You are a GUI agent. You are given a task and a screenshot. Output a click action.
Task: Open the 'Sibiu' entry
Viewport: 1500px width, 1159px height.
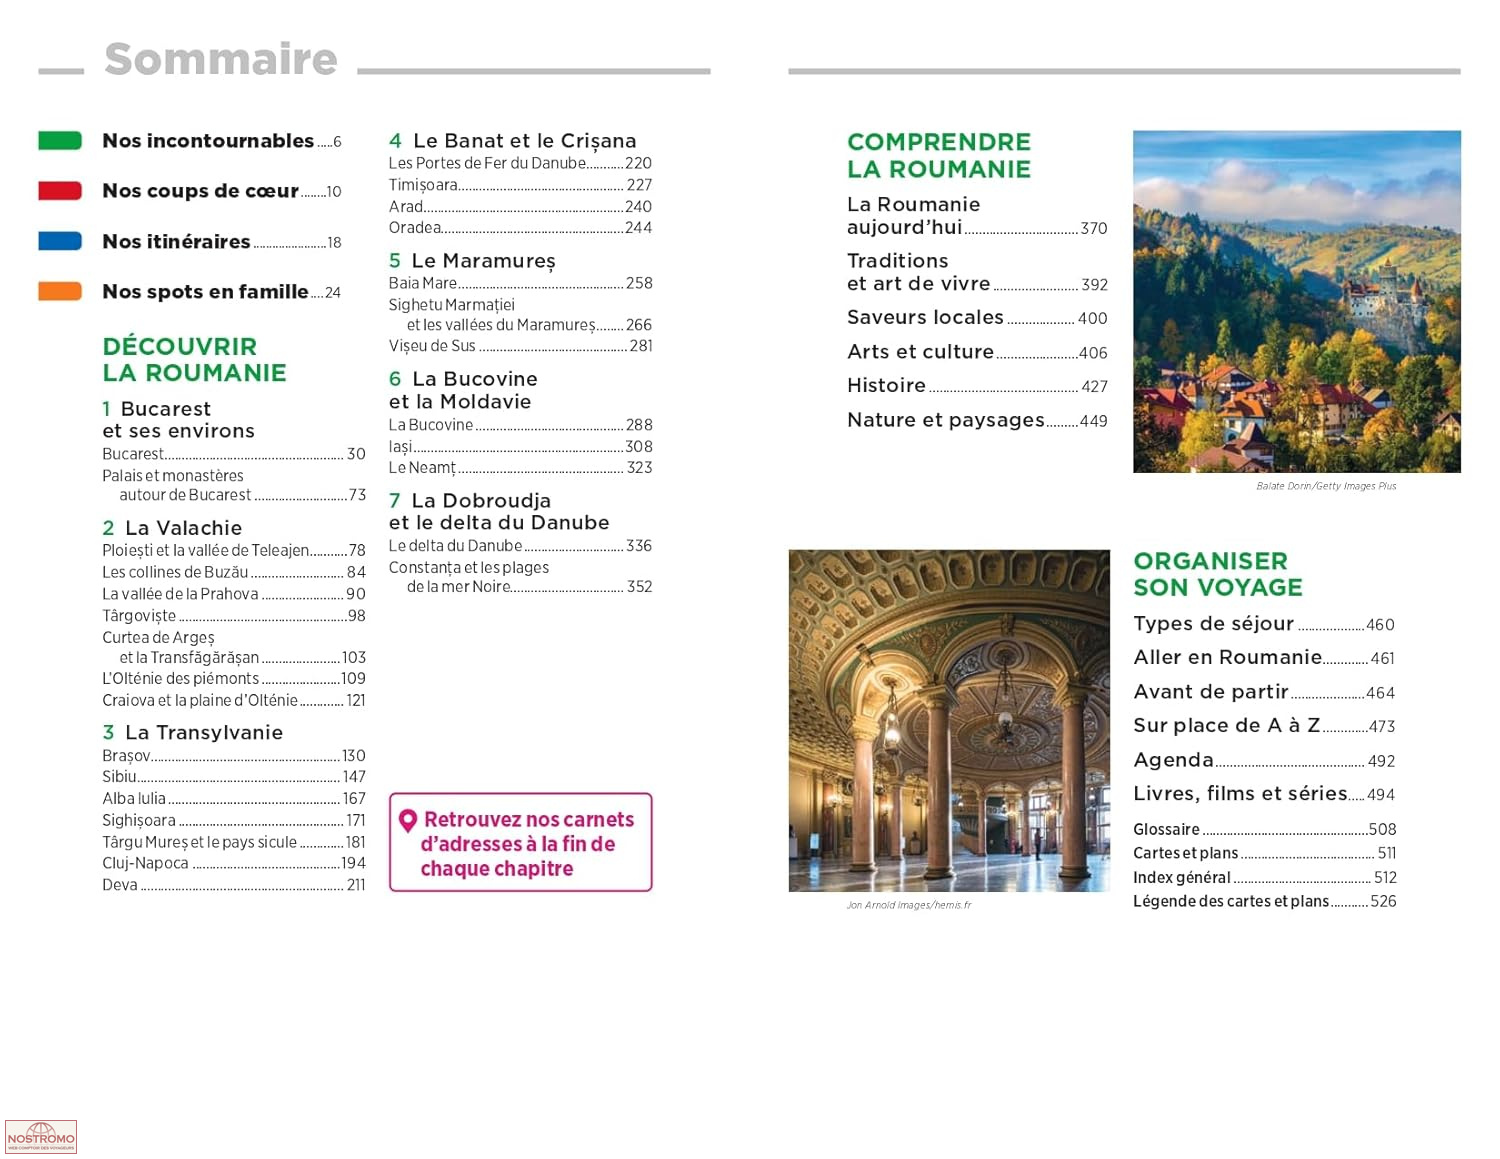234,777
